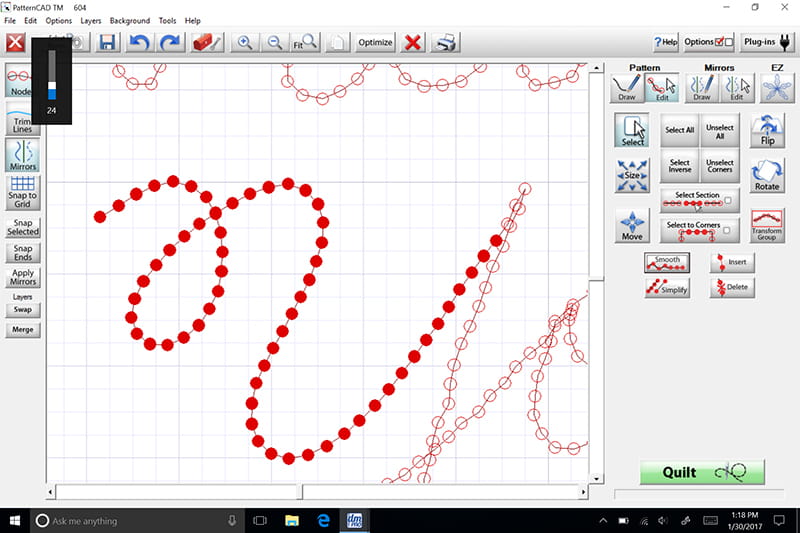
Task: Open the Options button with checkboxes
Action: 709,42
